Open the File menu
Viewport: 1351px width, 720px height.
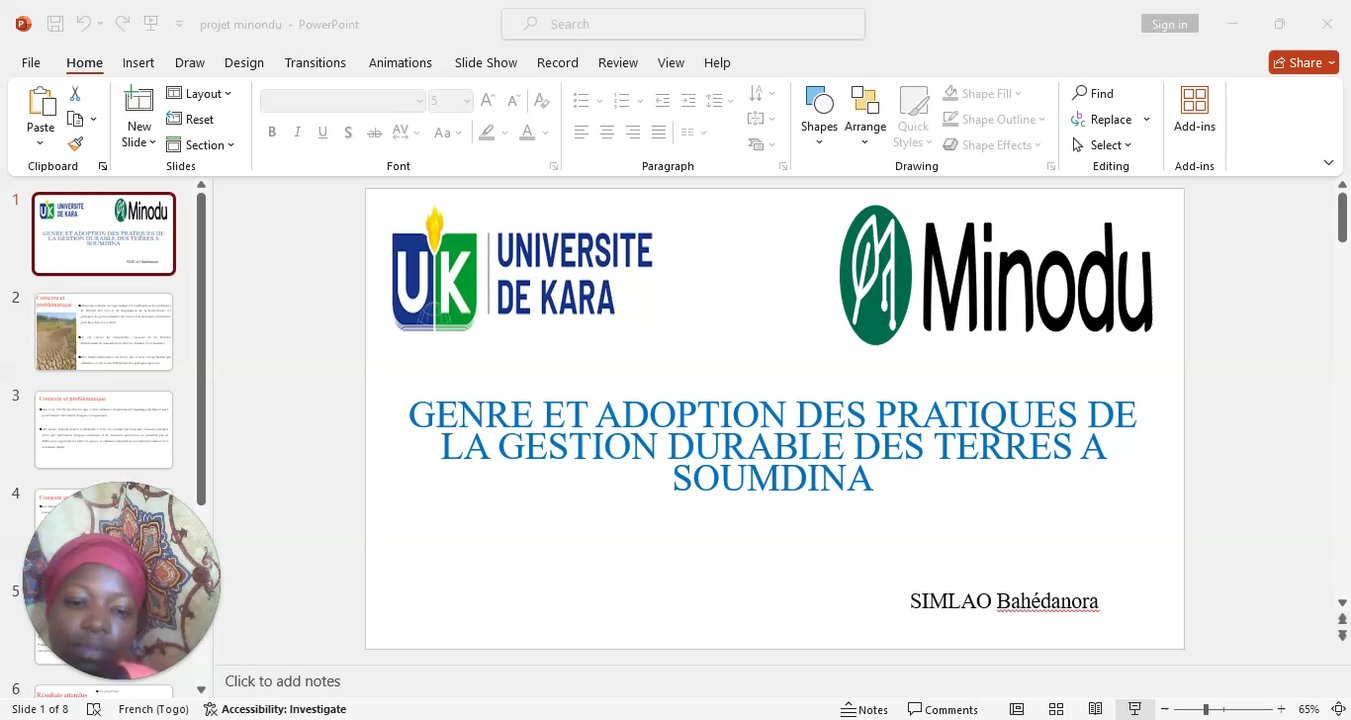coord(31,62)
